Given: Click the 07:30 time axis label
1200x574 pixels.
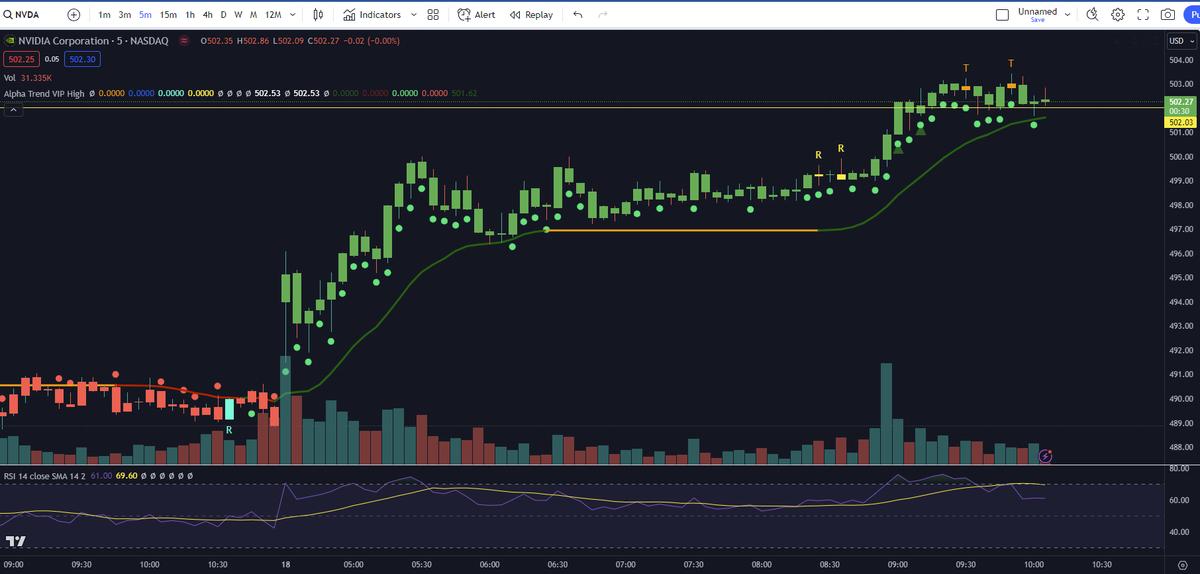Looking at the screenshot, I should click(x=694, y=564).
